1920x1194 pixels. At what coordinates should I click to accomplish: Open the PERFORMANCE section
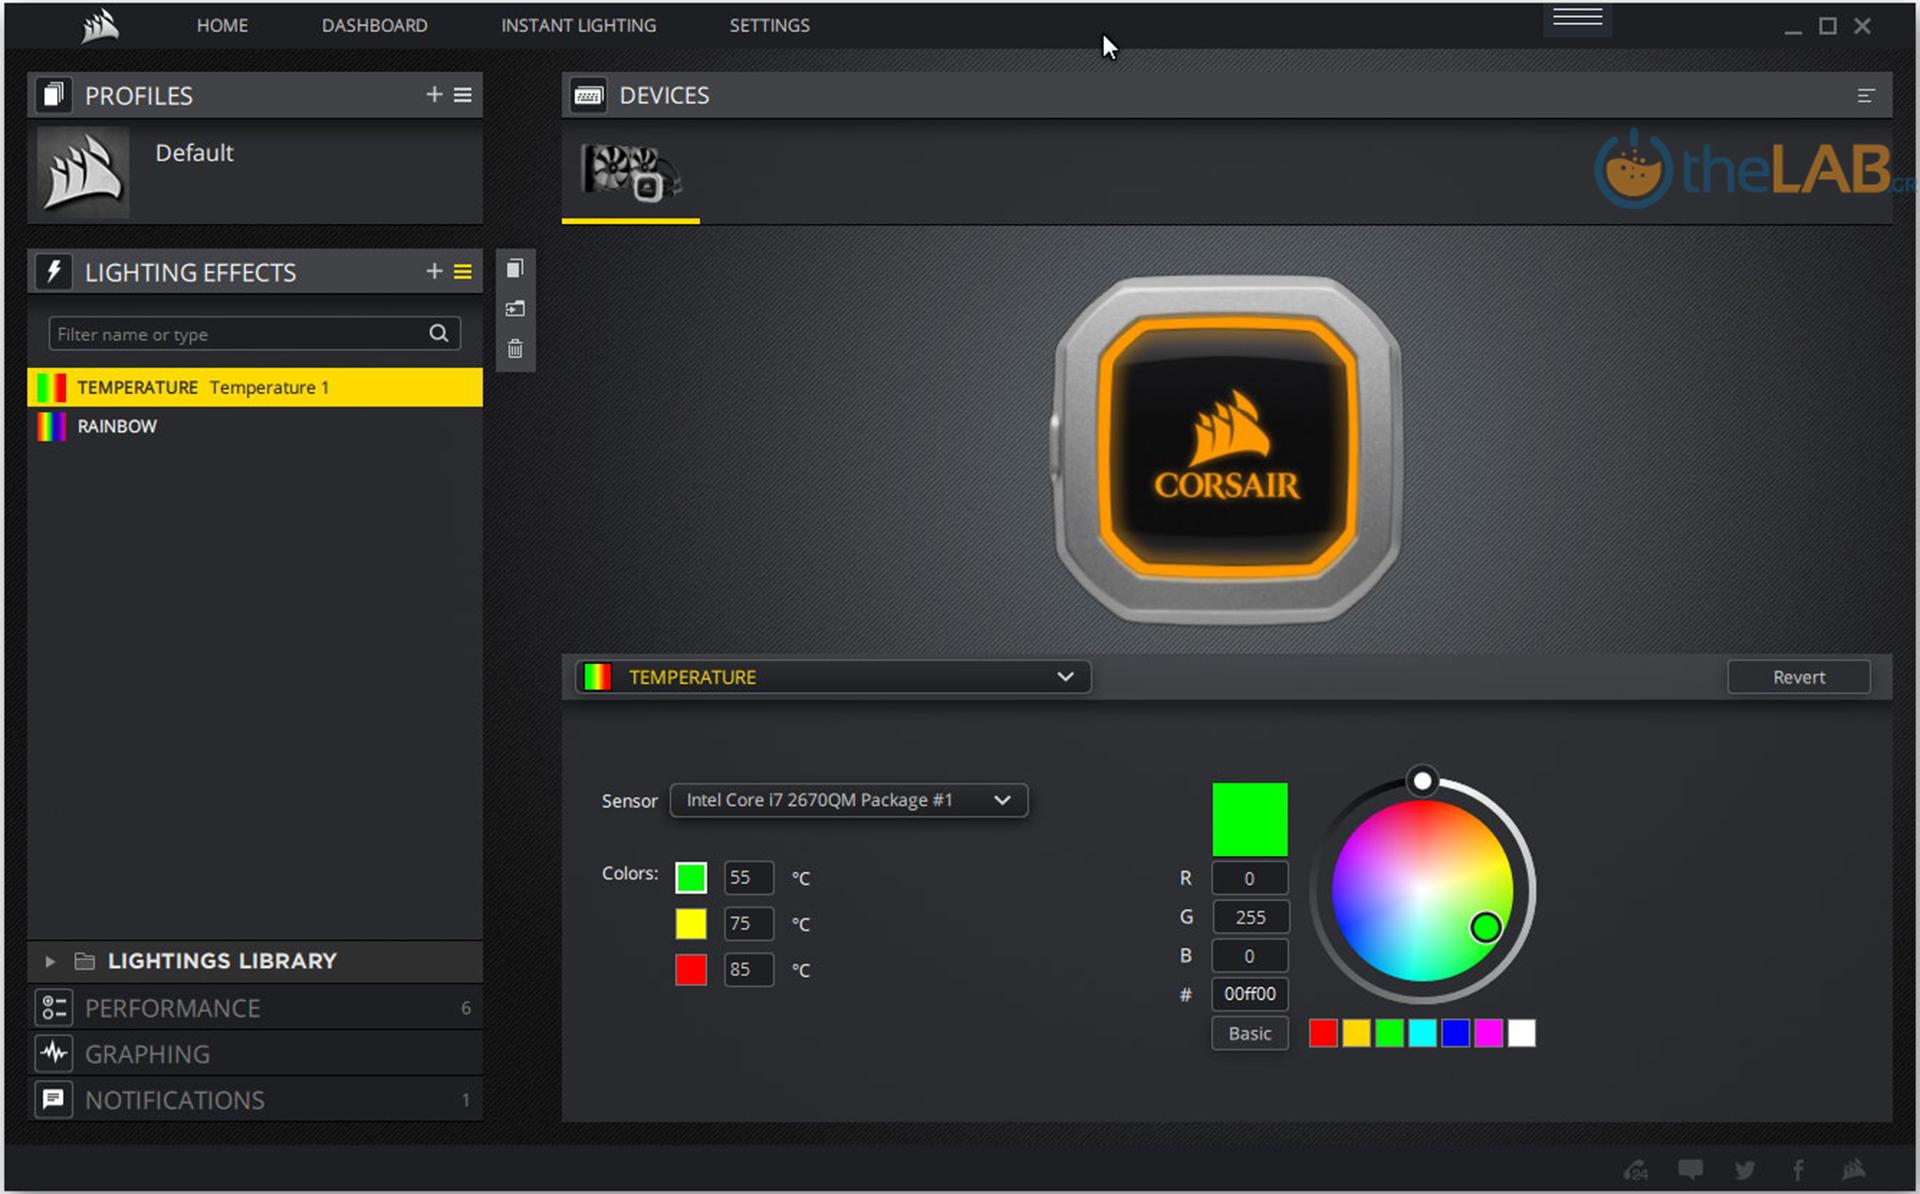[x=255, y=1008]
